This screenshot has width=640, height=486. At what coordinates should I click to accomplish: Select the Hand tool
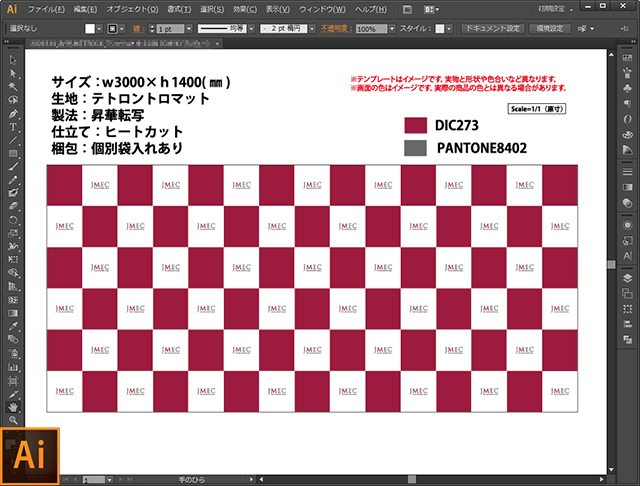(14, 407)
